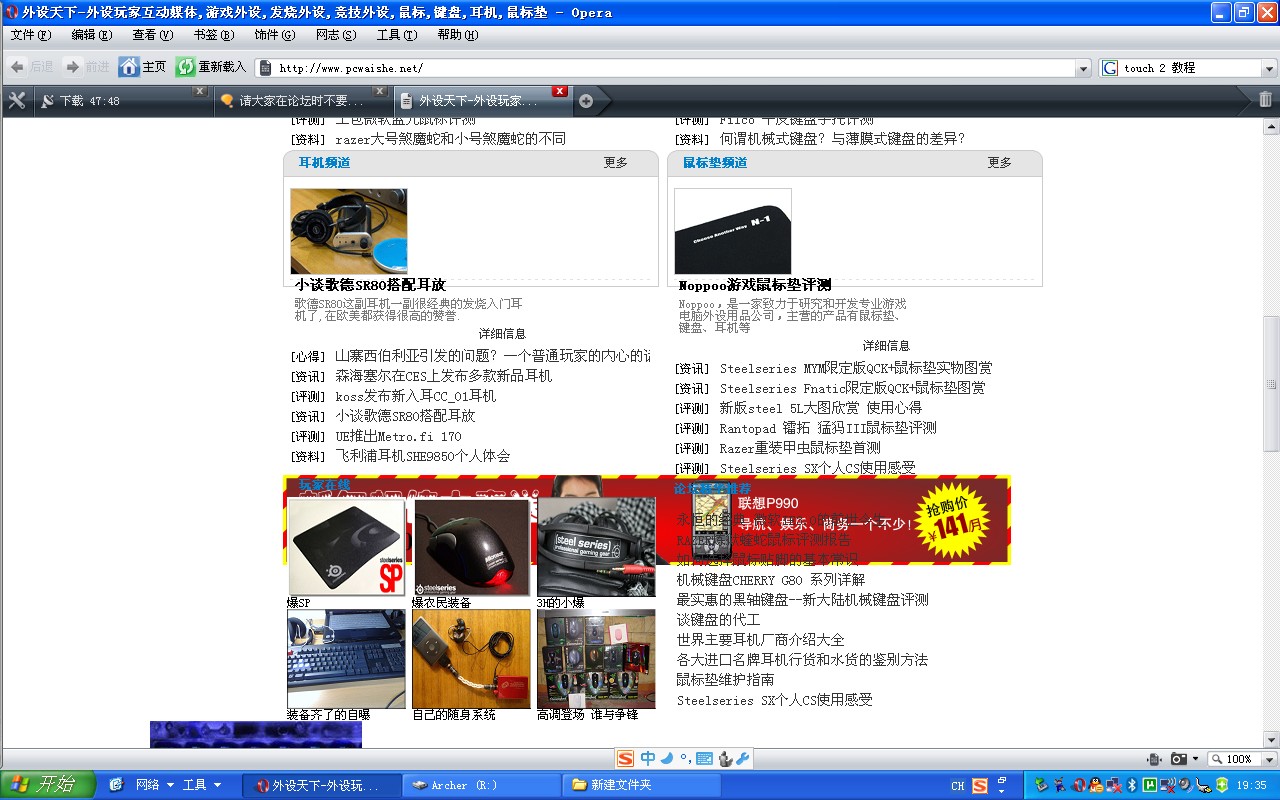The width and height of the screenshot is (1280, 800).
Task: Open koss发布新入耳CC_01耳机 article
Action: (415, 396)
